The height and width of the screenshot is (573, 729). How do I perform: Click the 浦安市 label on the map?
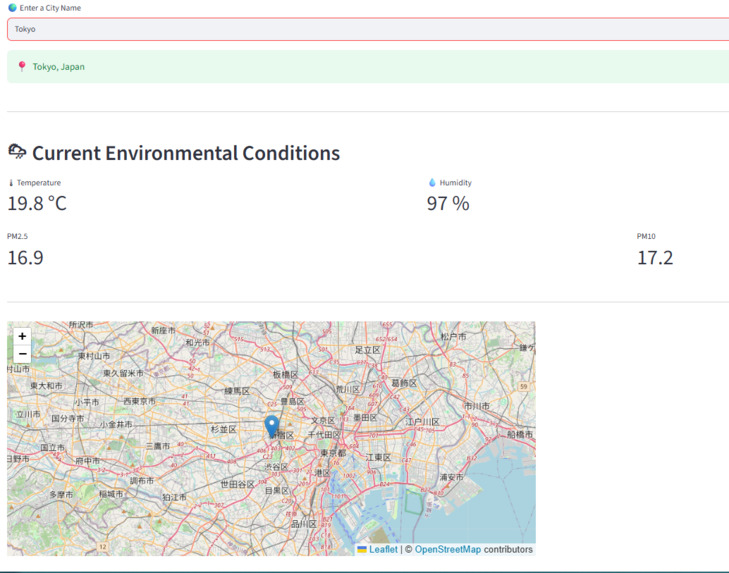[451, 477]
